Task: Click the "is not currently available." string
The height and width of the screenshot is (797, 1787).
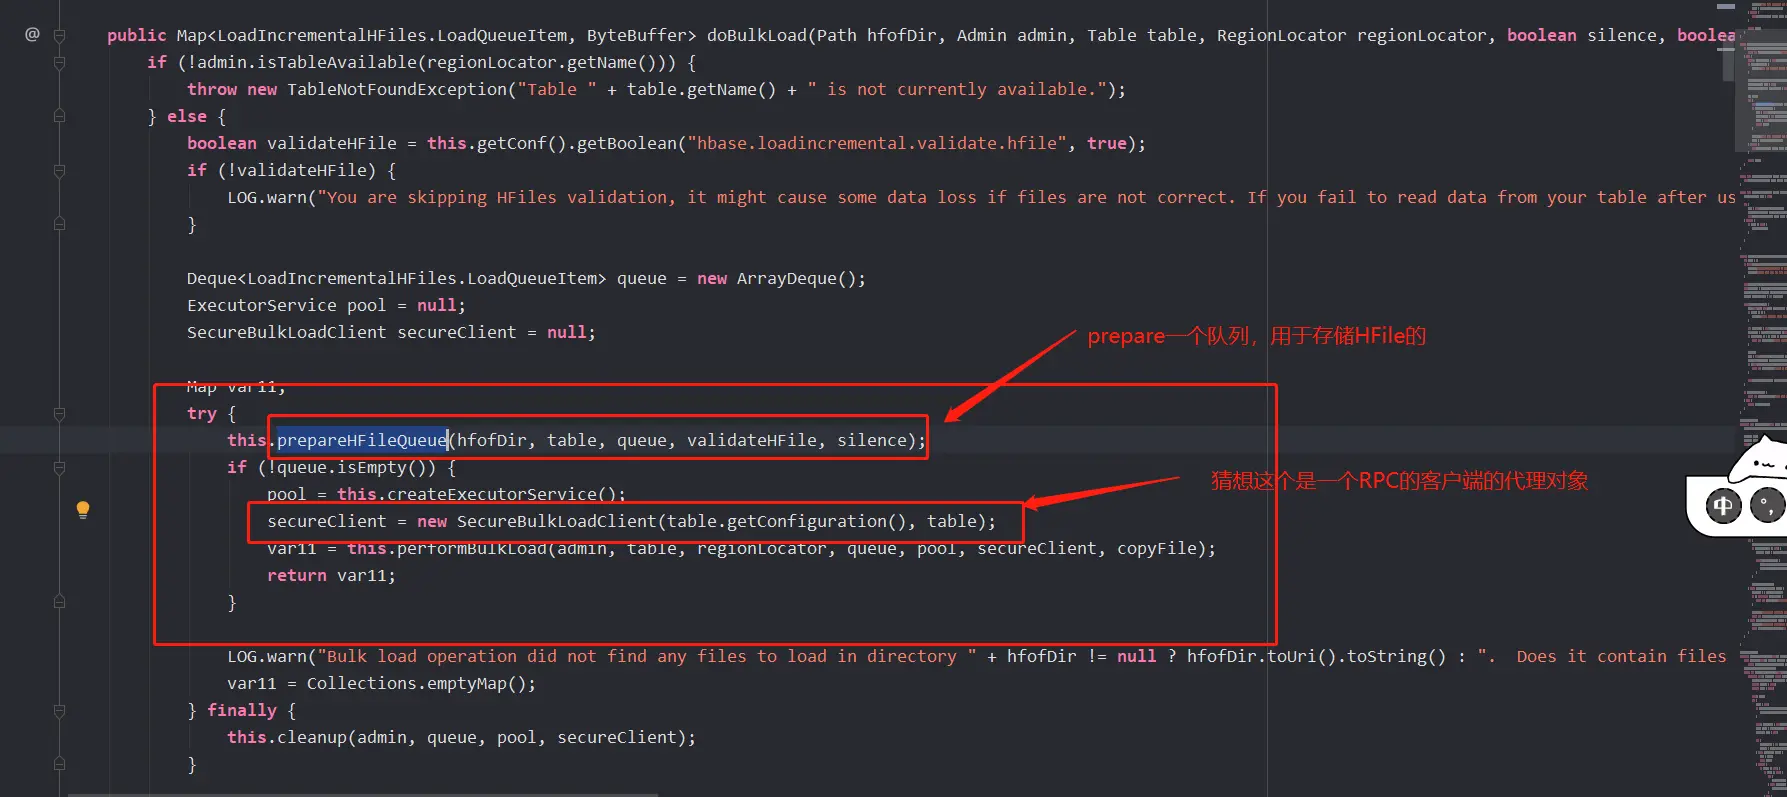Action: coord(957,89)
